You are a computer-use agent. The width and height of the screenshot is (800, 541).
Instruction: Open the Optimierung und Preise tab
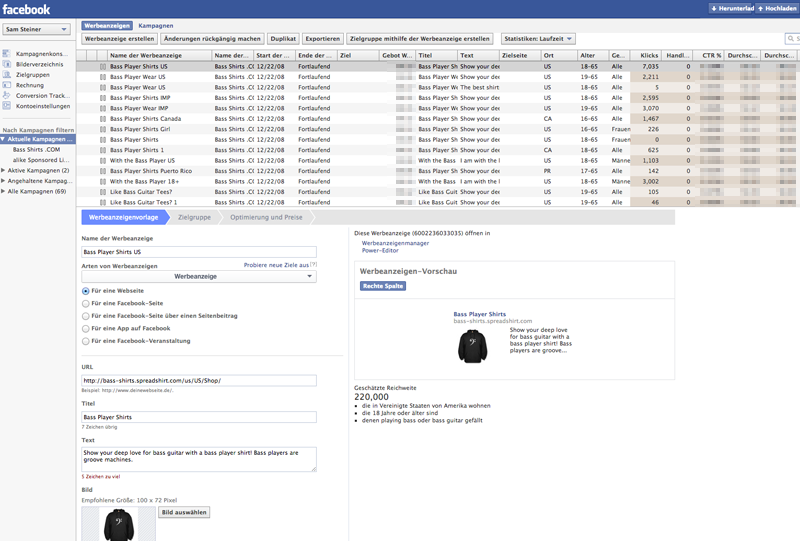[x=266, y=217]
